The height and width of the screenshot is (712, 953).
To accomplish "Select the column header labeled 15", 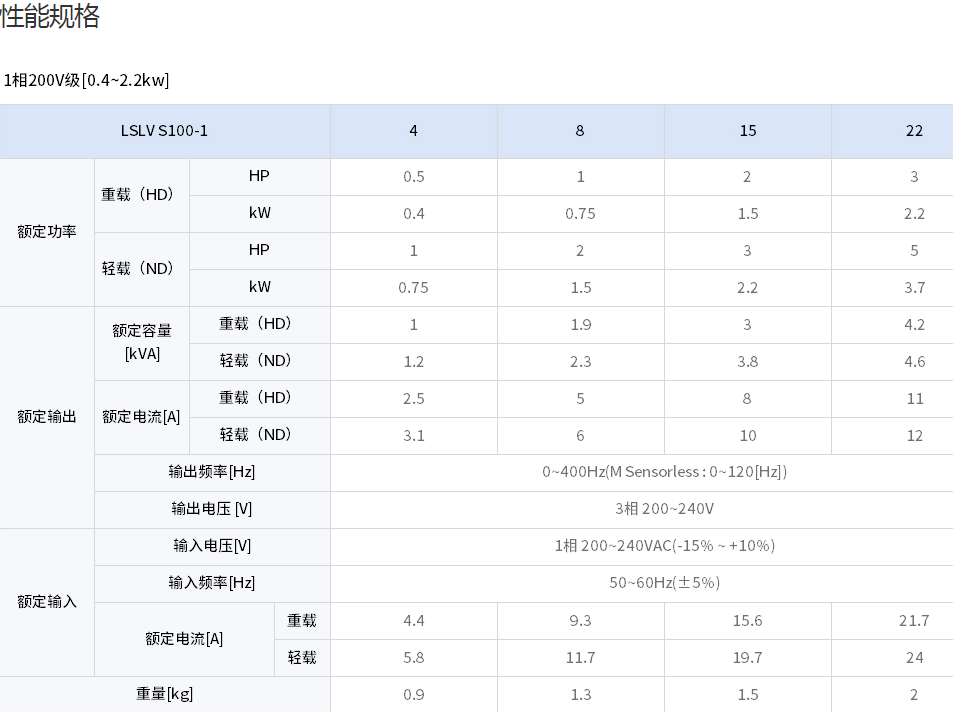I will pyautogui.click(x=748, y=131).
